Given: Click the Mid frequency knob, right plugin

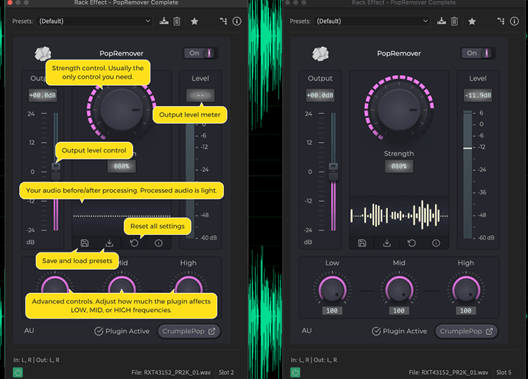Looking at the screenshot, I should 399,289.
